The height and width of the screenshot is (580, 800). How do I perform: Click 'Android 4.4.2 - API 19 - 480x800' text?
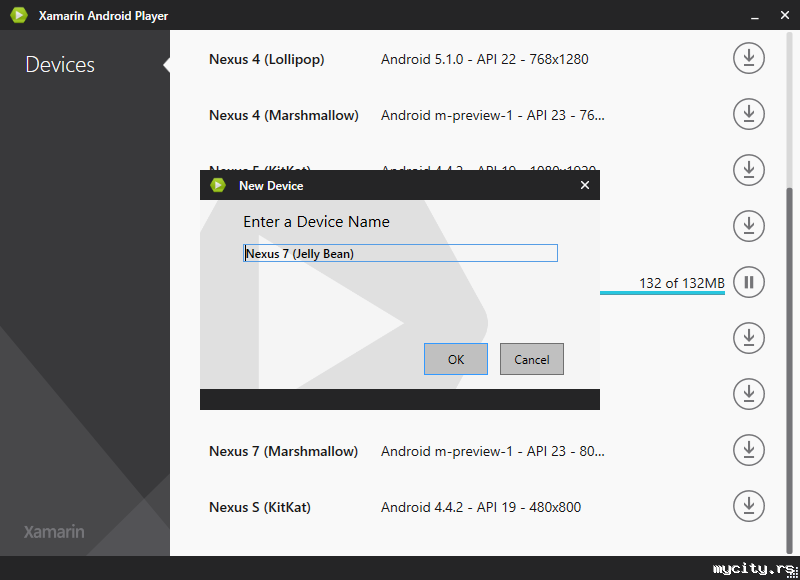click(481, 507)
